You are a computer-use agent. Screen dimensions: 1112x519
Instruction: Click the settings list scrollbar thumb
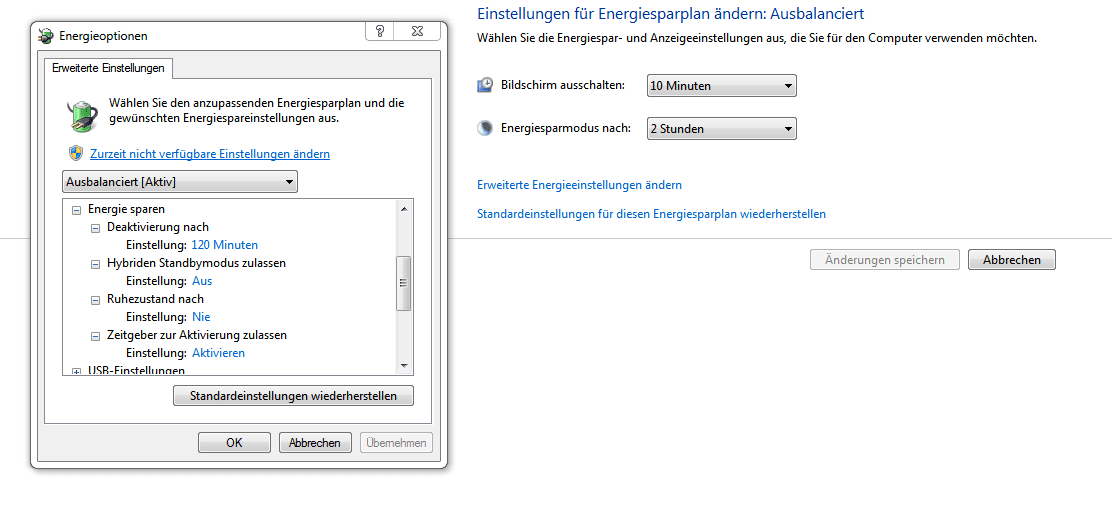pos(404,283)
